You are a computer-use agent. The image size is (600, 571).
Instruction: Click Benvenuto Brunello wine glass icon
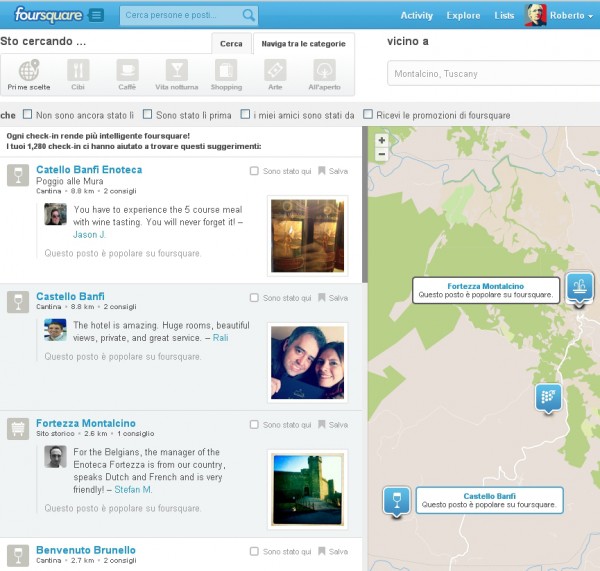(18, 556)
